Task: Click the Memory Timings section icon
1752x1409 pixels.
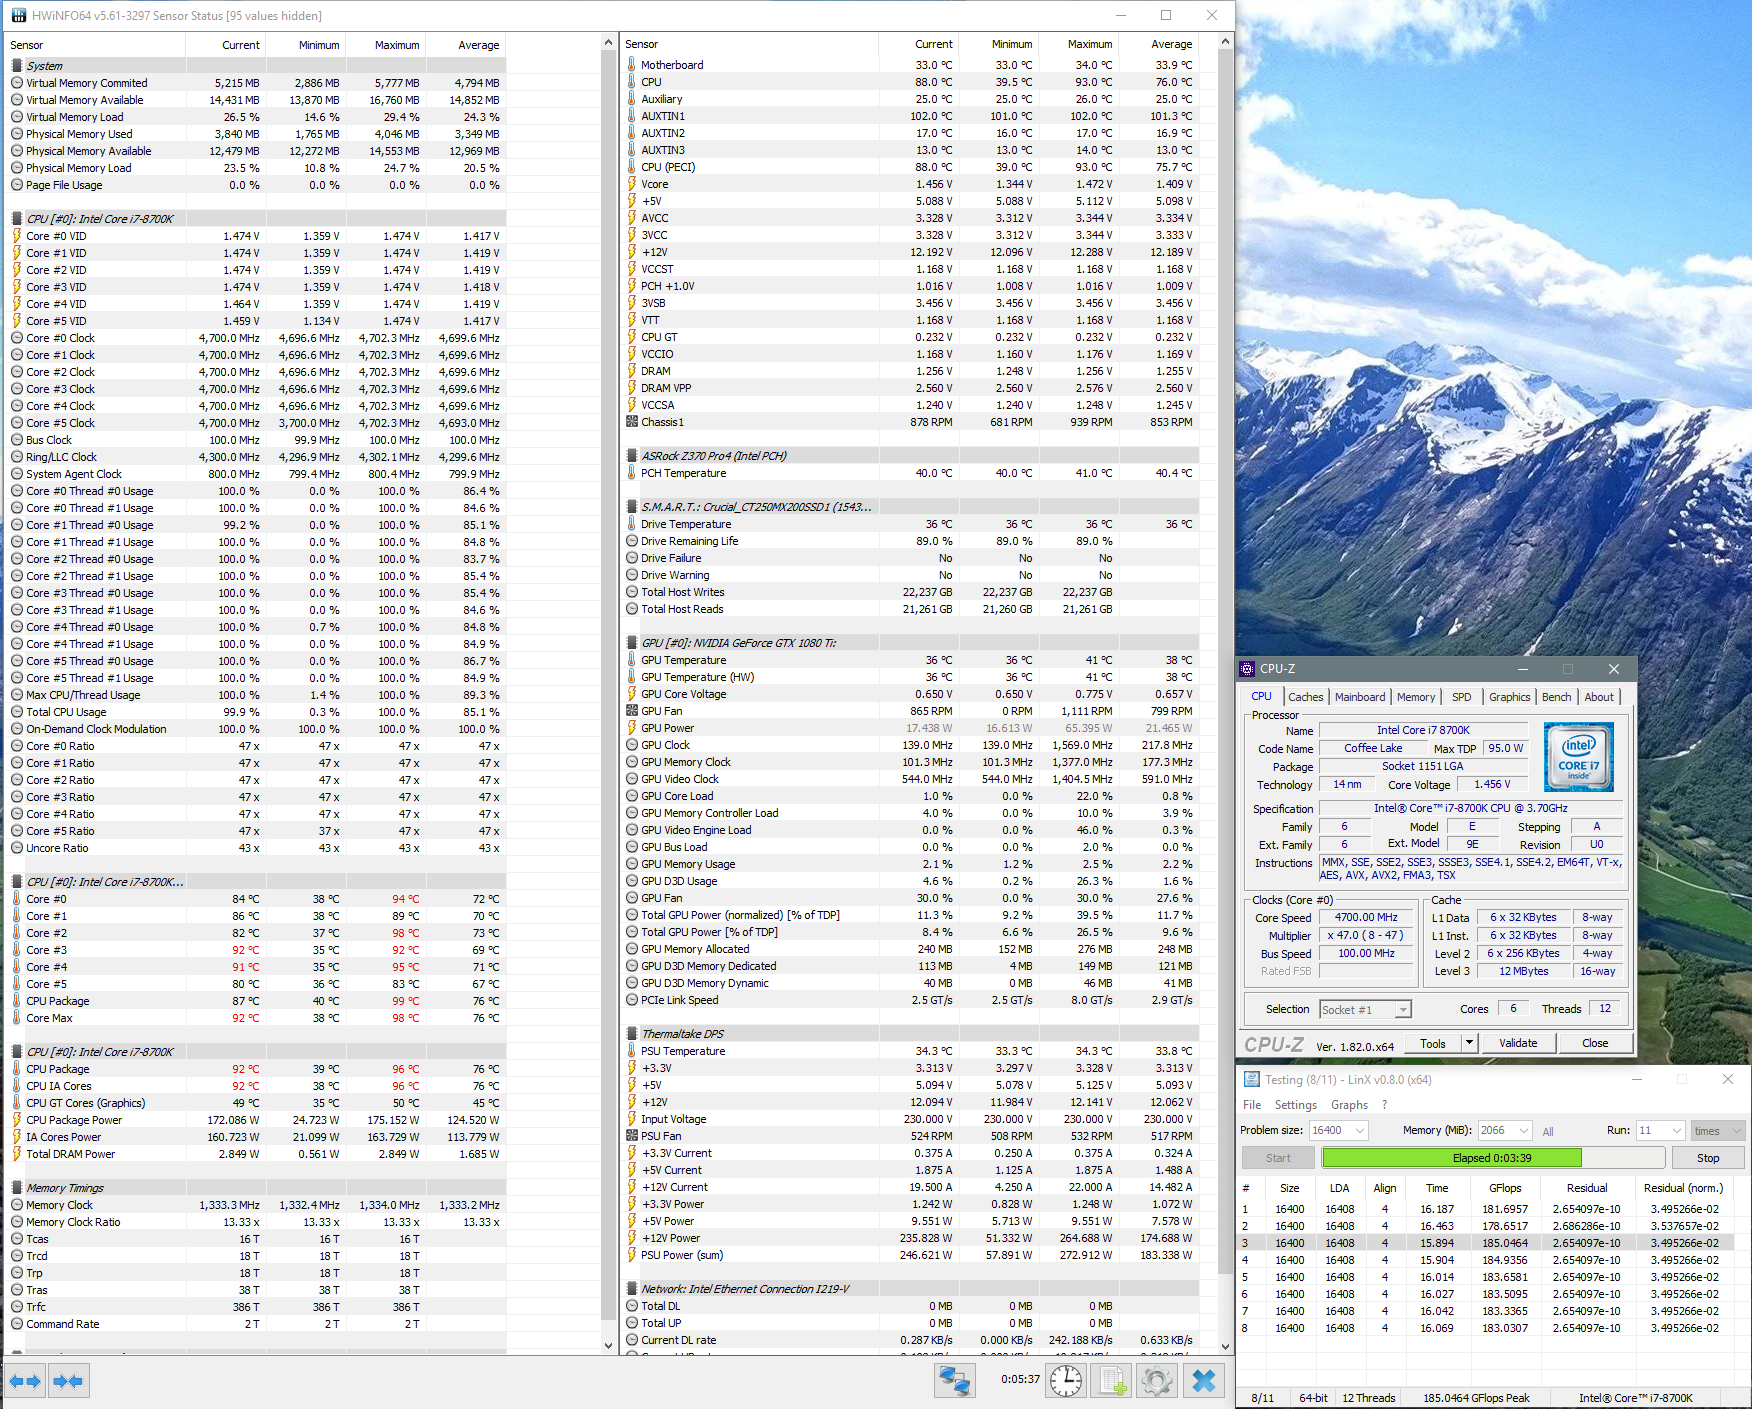Action: pos(17,1188)
